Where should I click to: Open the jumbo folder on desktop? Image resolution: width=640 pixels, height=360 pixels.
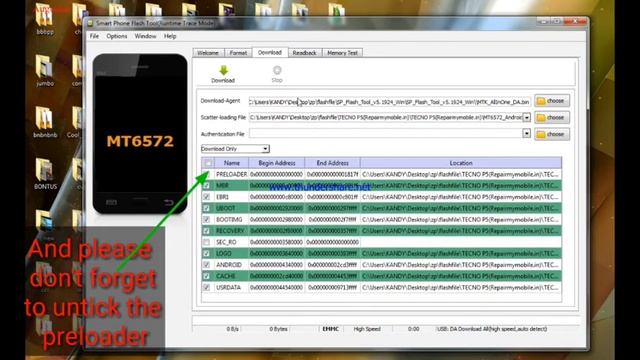point(45,71)
